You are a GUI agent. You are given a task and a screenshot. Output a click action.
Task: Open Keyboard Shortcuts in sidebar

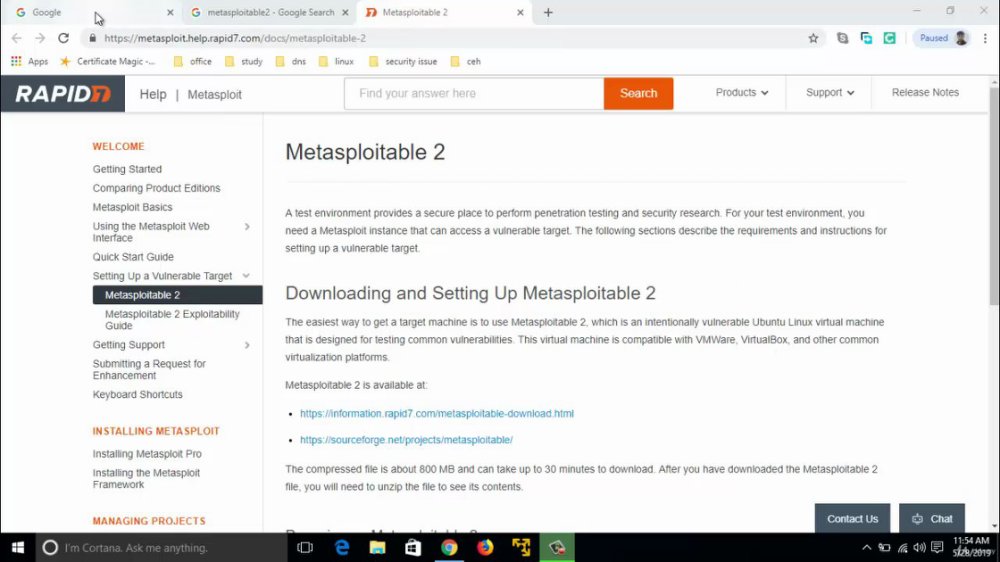click(137, 394)
